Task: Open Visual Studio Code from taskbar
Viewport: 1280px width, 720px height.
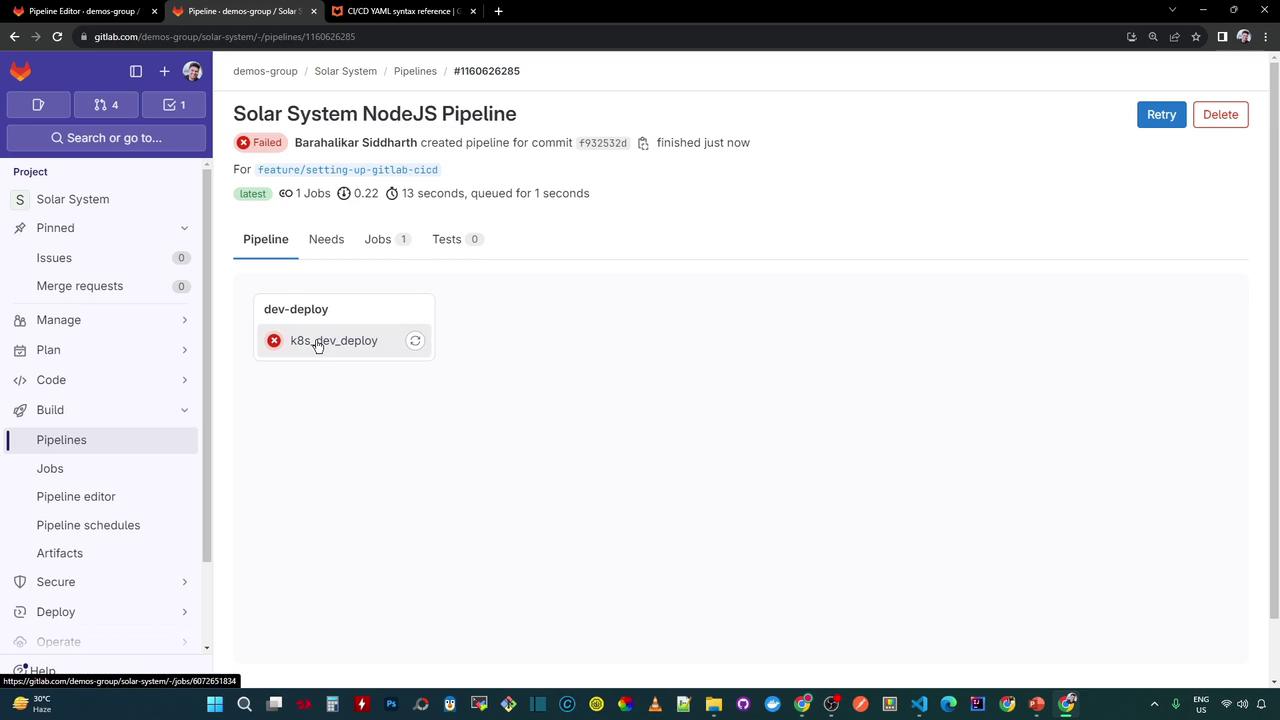Action: coord(919,704)
